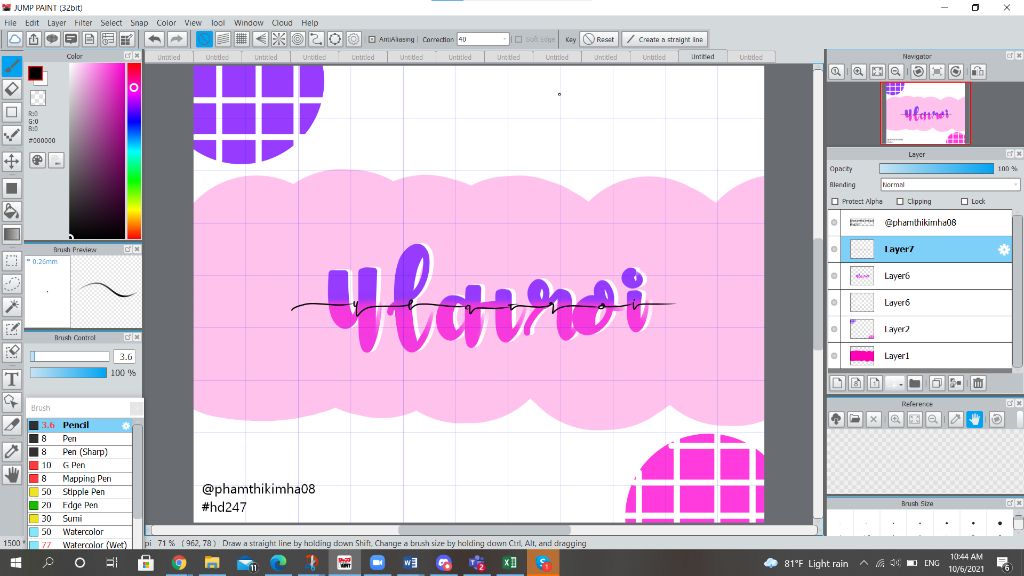Select the Bucket fill tool
The height and width of the screenshot is (576, 1024).
12,211
